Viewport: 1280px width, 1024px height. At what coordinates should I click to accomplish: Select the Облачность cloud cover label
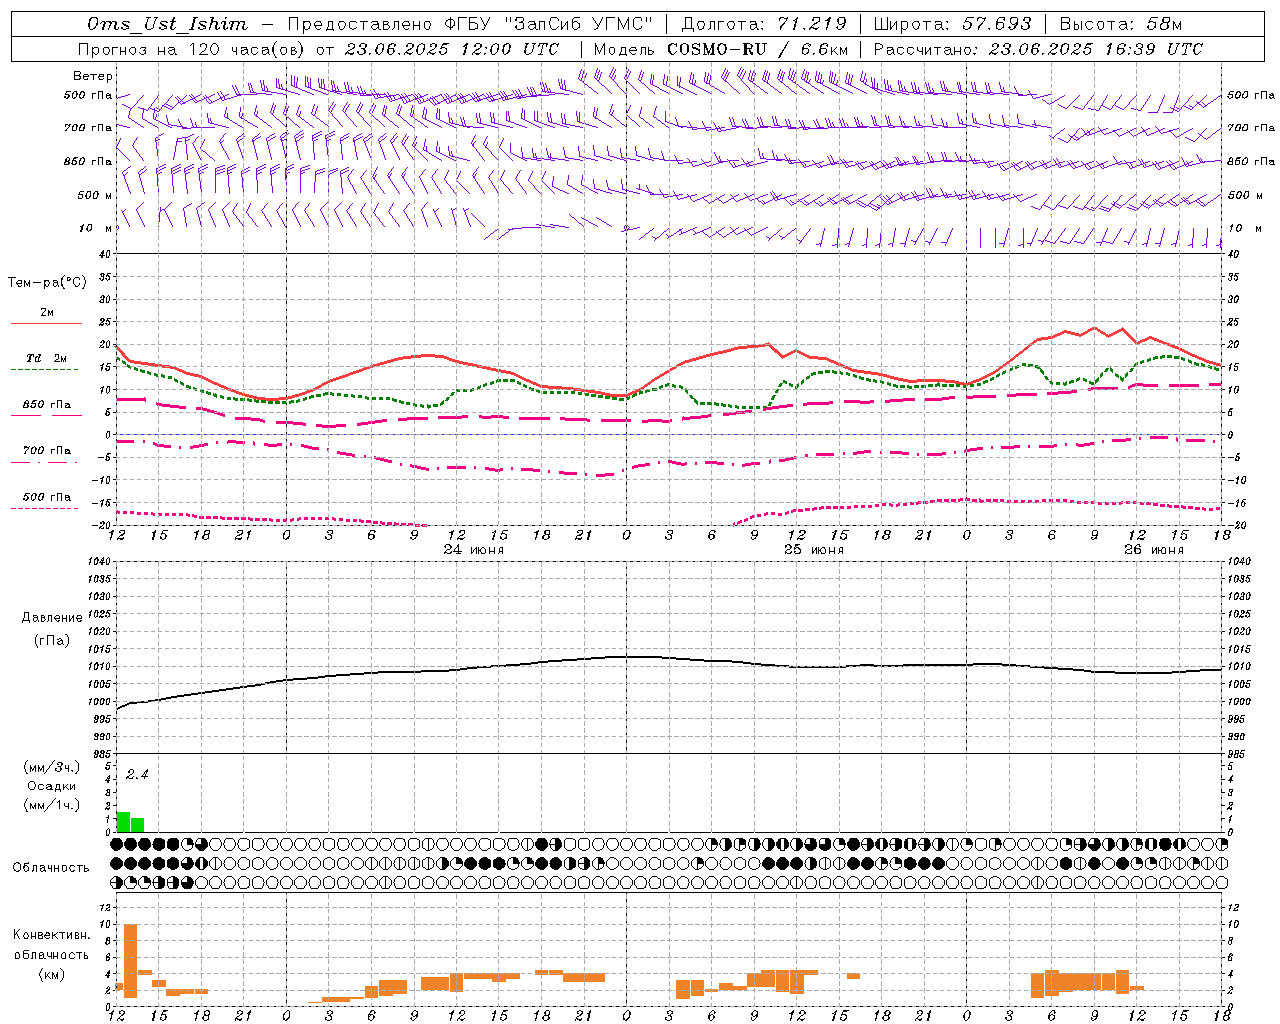tap(51, 867)
